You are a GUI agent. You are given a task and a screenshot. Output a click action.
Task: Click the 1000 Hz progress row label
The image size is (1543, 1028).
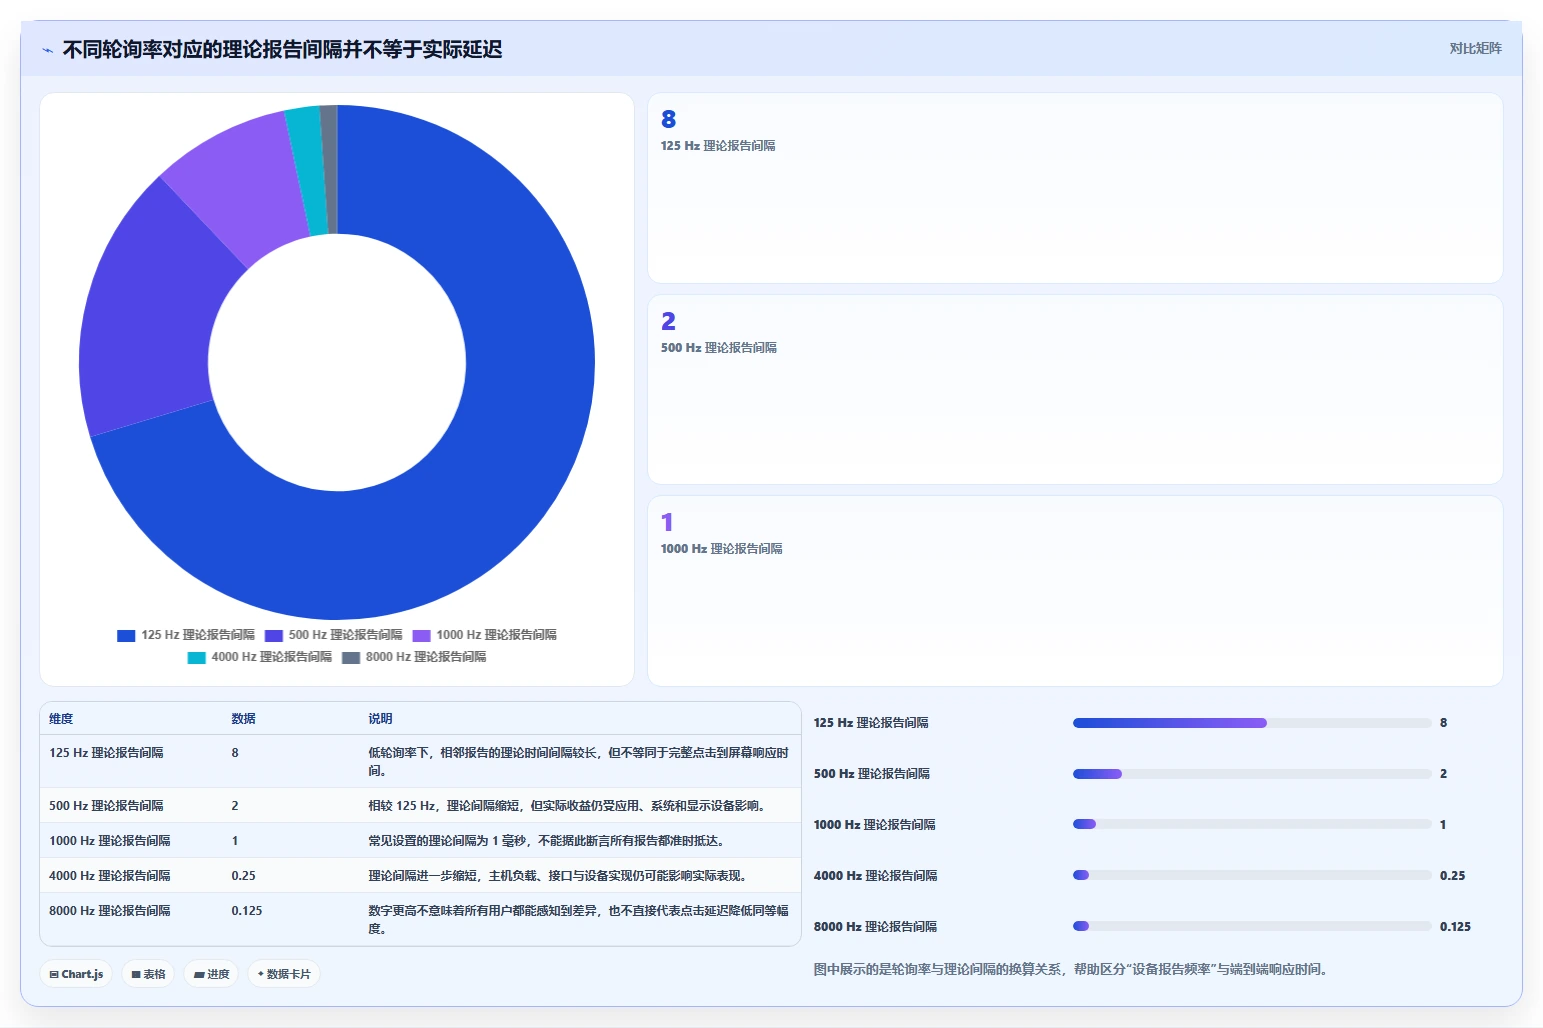coord(875,825)
